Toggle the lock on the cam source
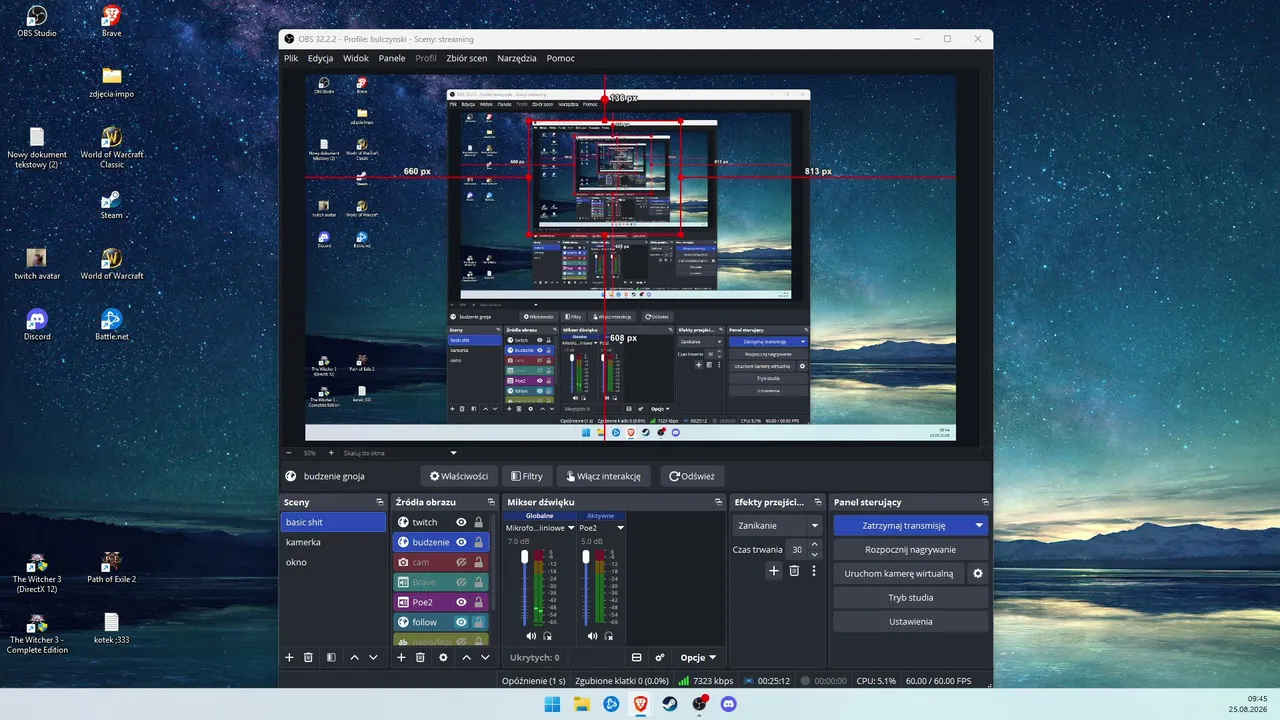This screenshot has width=1280, height=720. tap(479, 562)
